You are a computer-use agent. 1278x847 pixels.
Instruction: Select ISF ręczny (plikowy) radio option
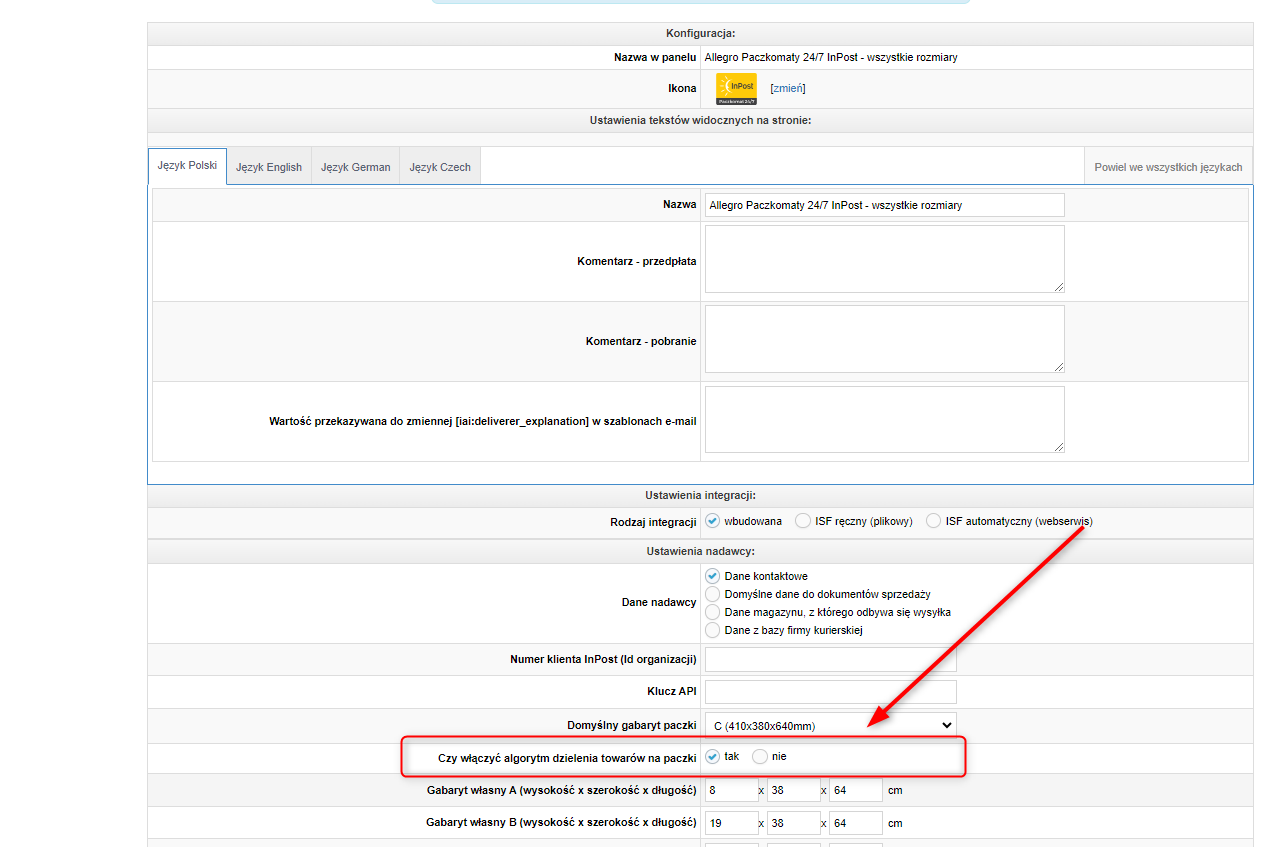tap(803, 521)
